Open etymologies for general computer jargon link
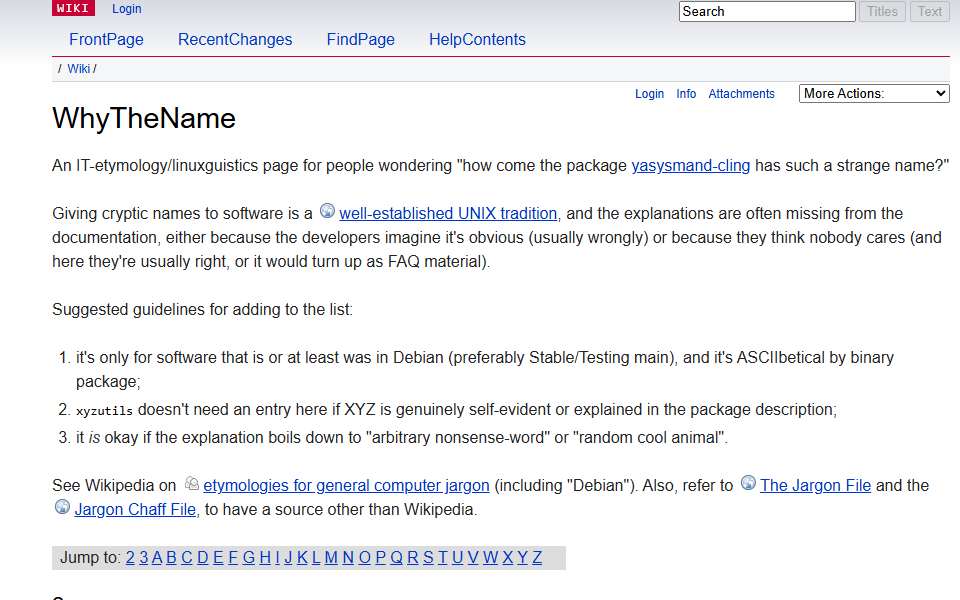The width and height of the screenshot is (960, 600). coord(347,486)
